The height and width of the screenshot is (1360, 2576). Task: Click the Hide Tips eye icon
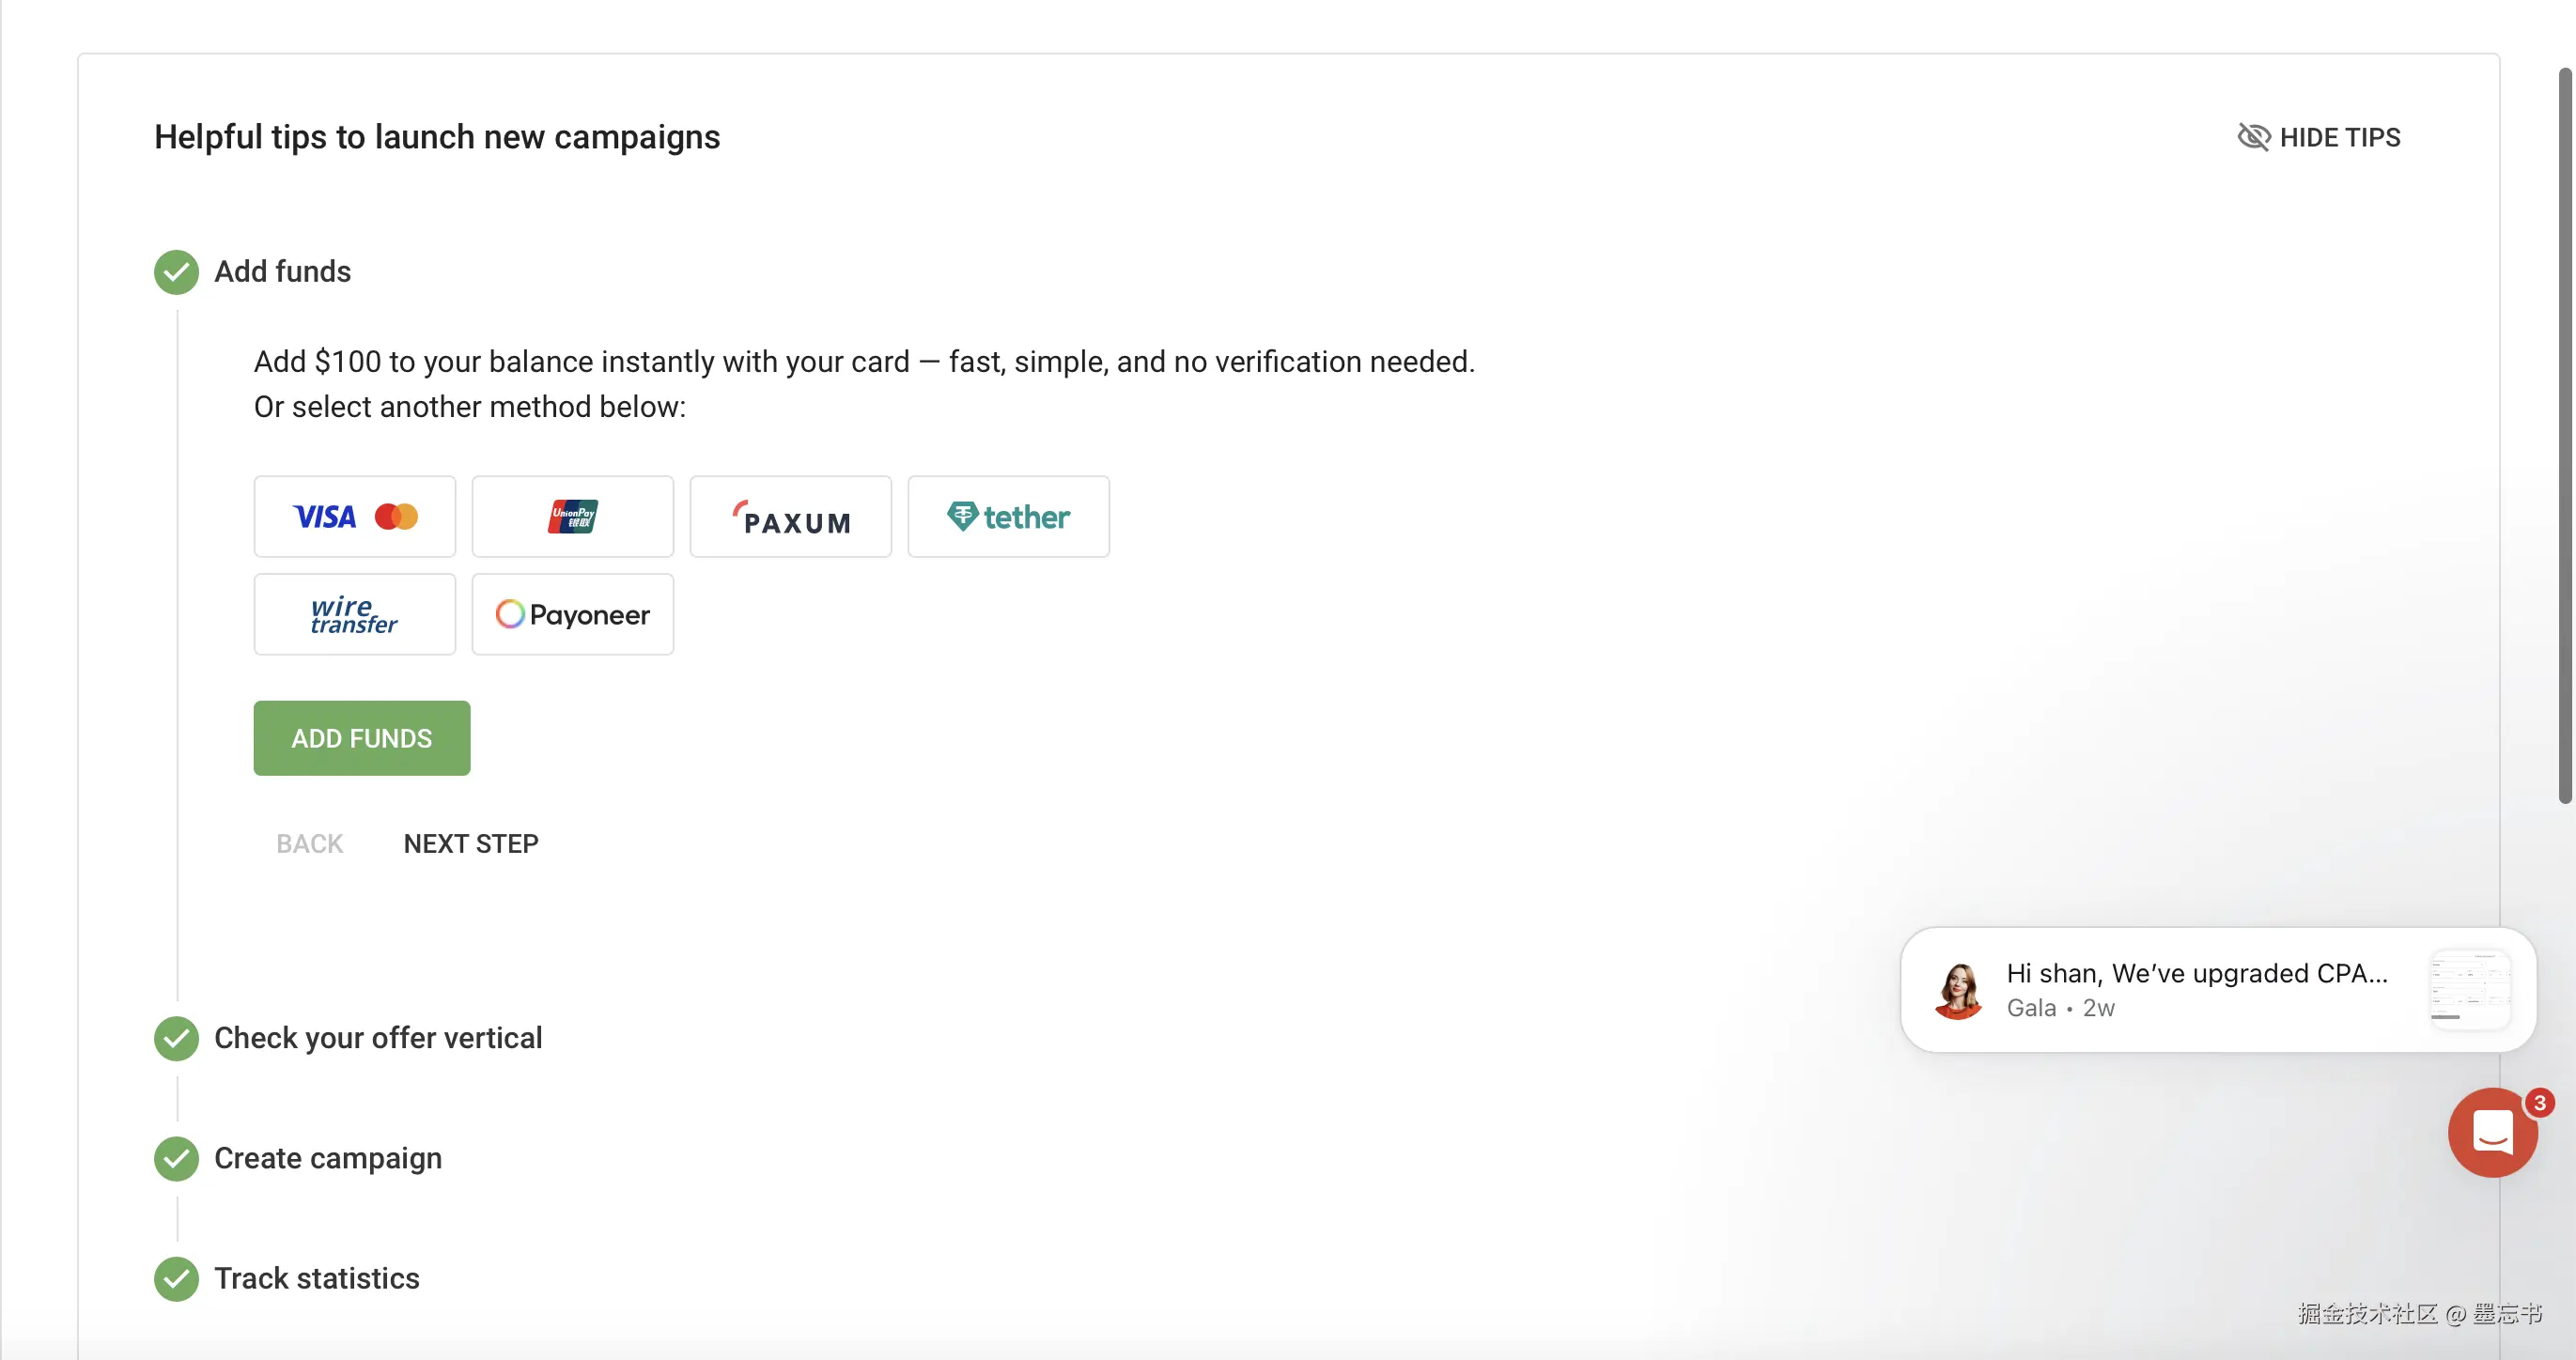click(2253, 137)
